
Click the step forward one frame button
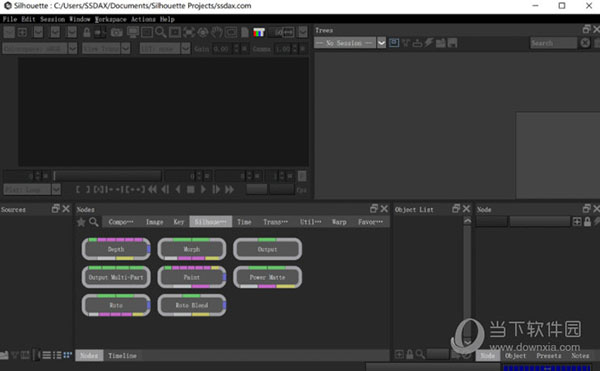[216, 189]
